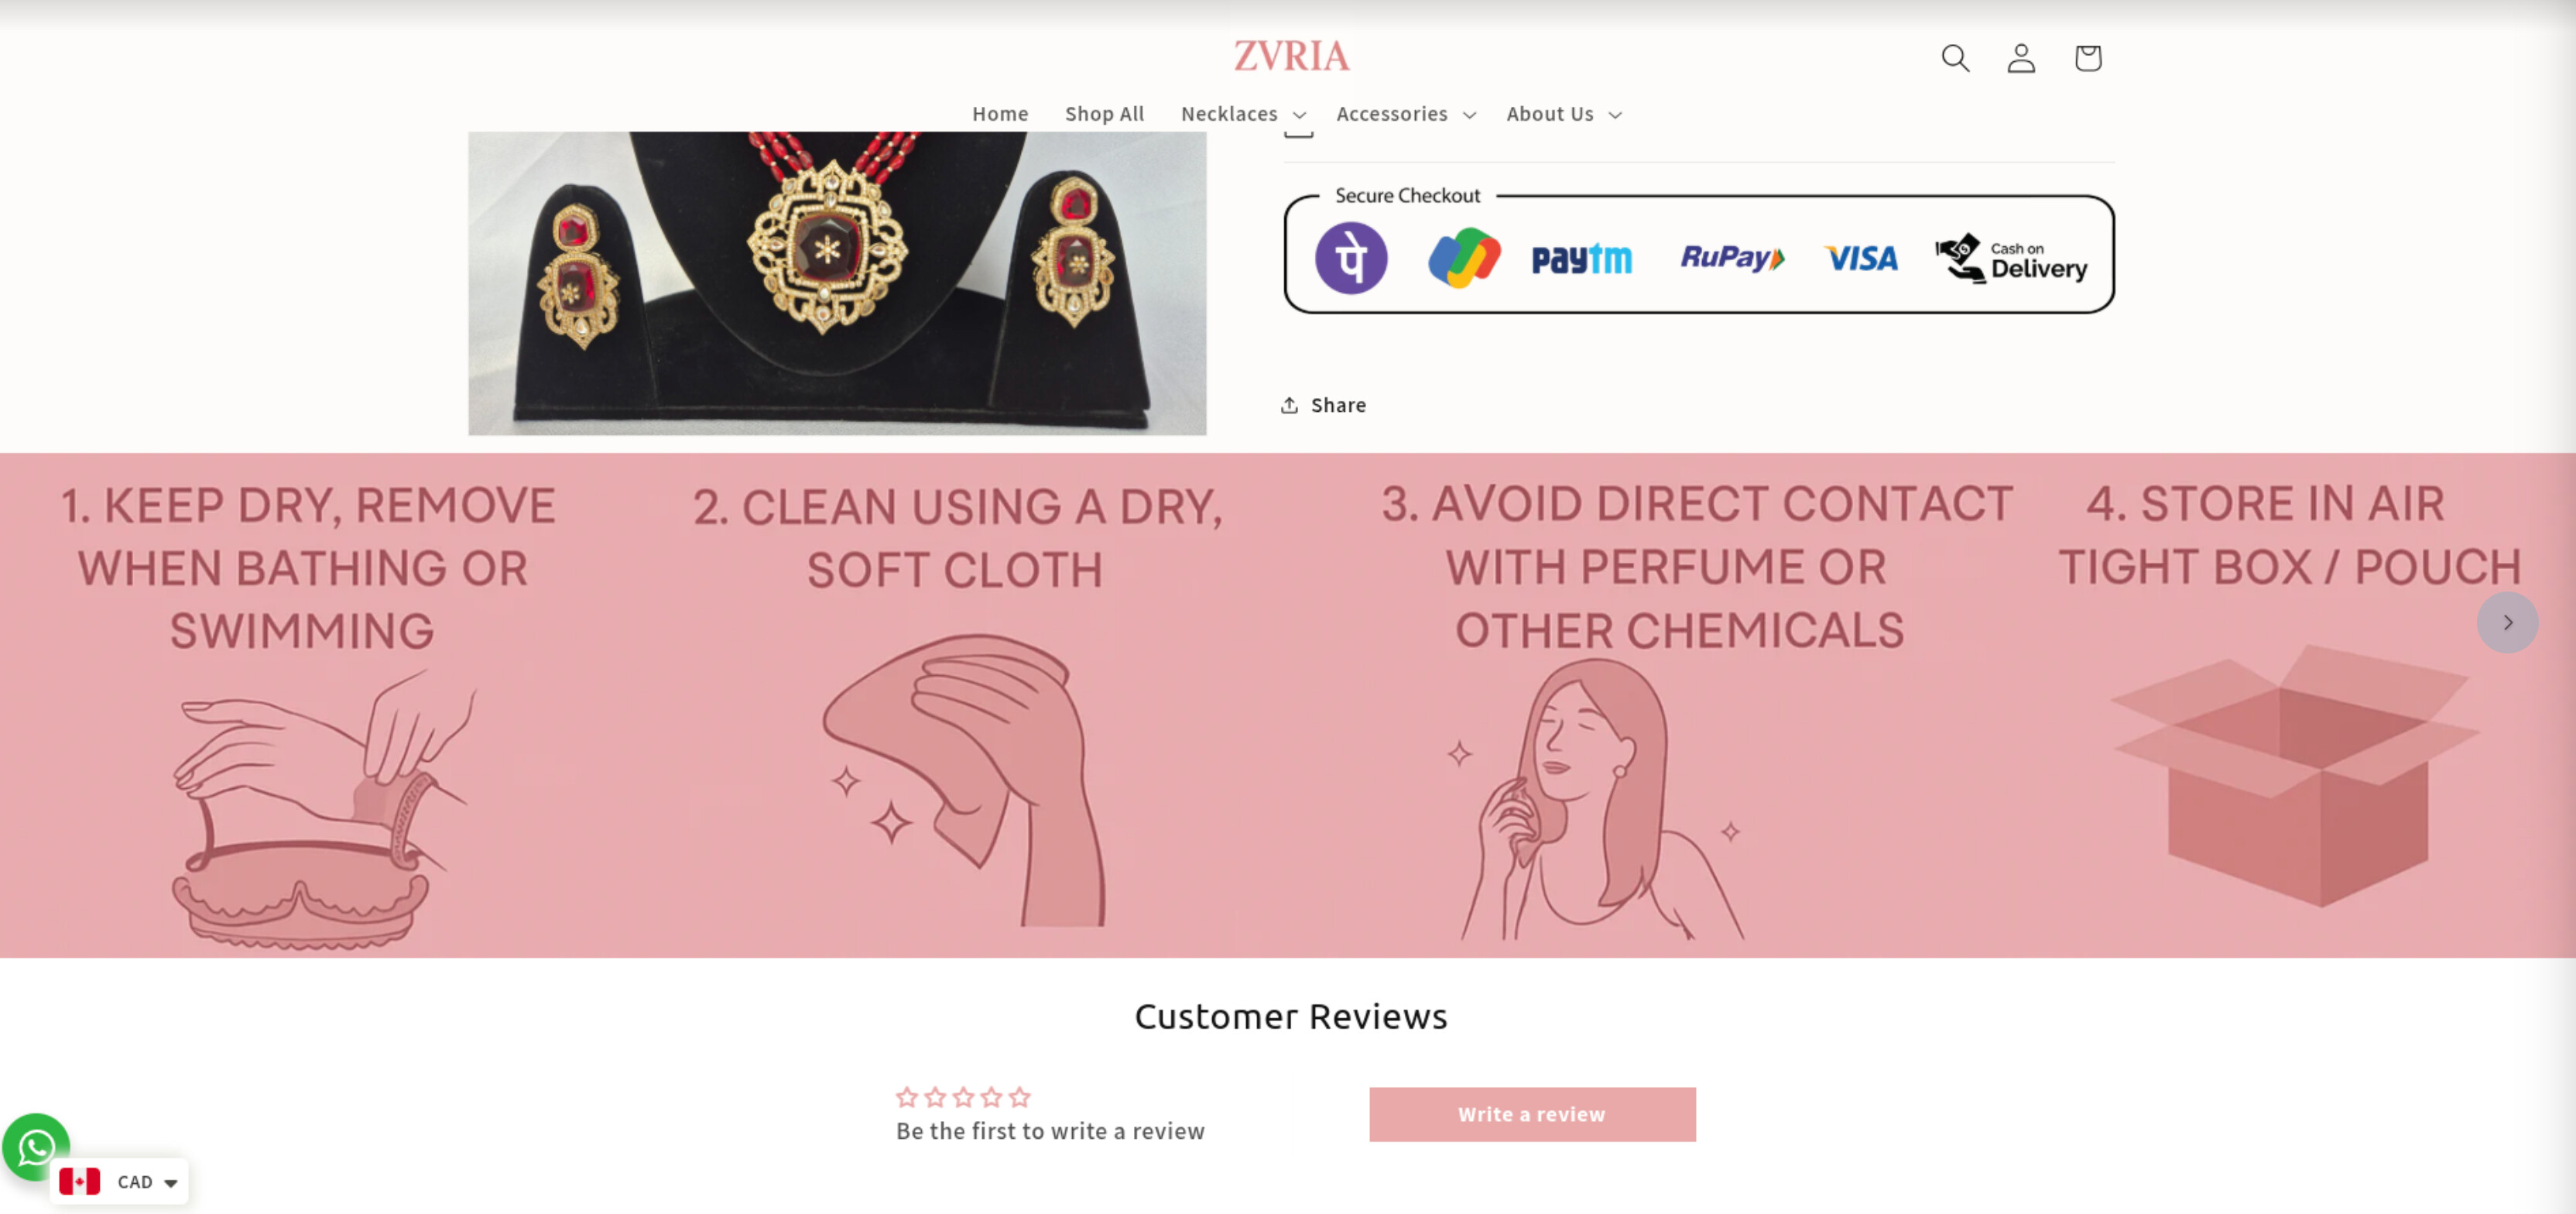
Task: Open the shopping cart icon
Action: click(x=2087, y=58)
